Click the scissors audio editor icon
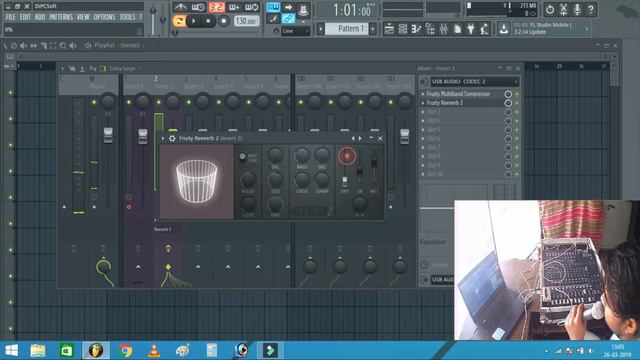This screenshot has width=640, height=360. point(563,9)
